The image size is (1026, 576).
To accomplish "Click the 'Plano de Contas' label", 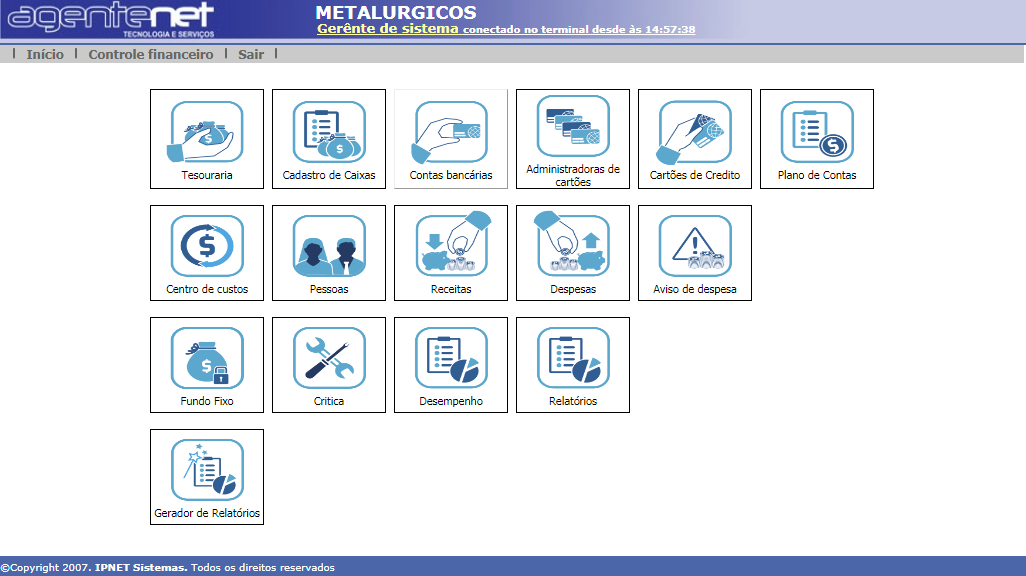I will coord(817,175).
